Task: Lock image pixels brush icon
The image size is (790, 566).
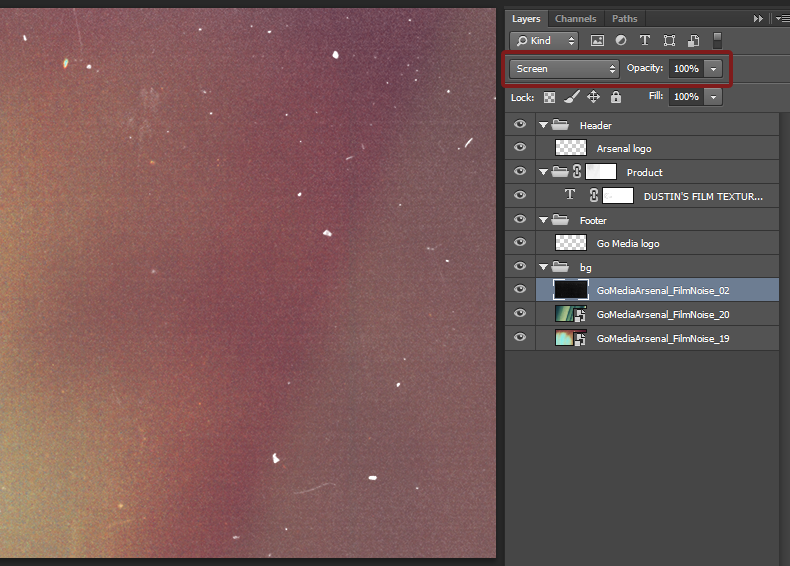Action: click(x=571, y=97)
